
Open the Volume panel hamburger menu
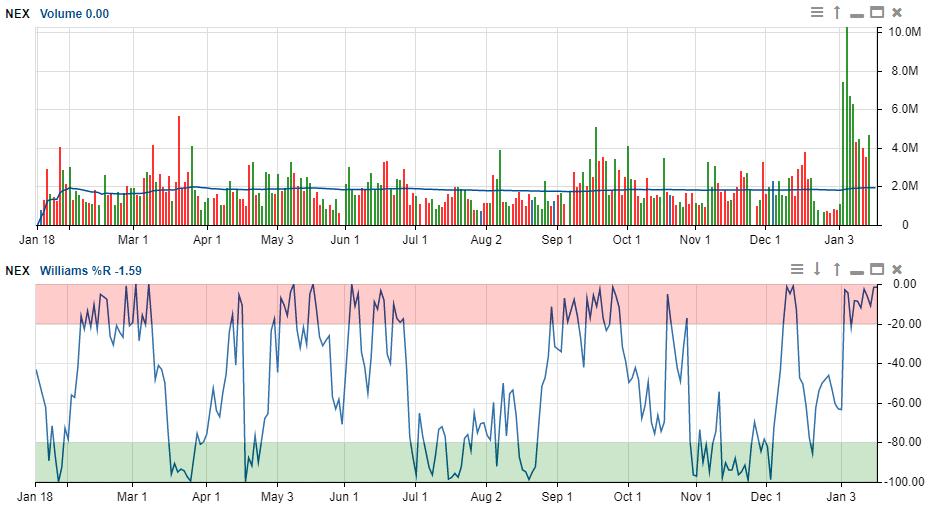tap(817, 13)
